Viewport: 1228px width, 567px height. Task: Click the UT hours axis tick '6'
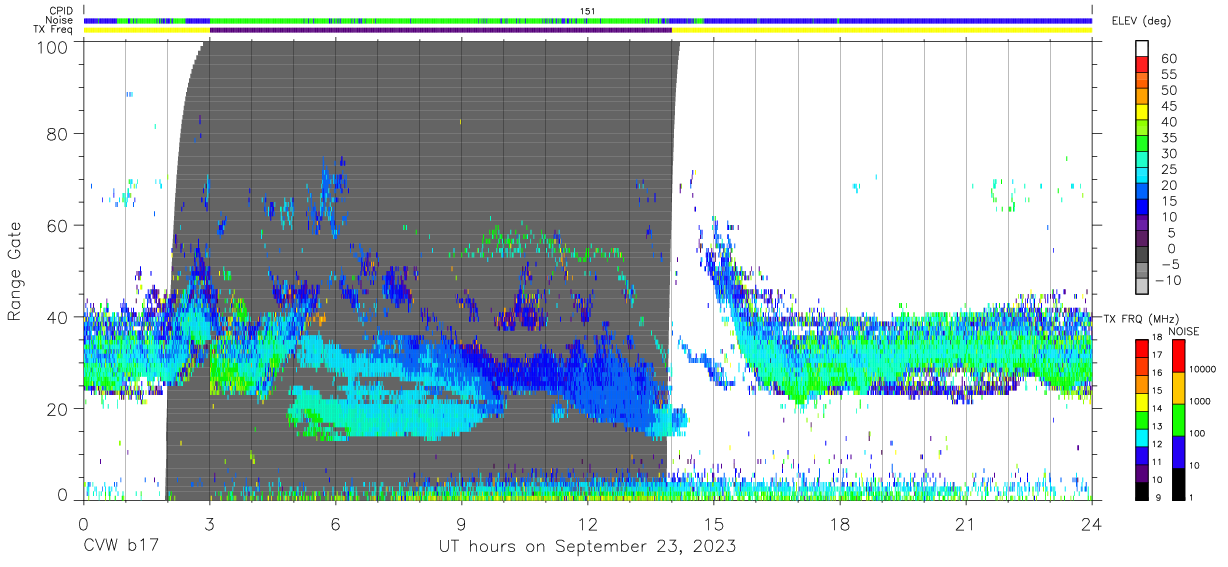tap(335, 523)
